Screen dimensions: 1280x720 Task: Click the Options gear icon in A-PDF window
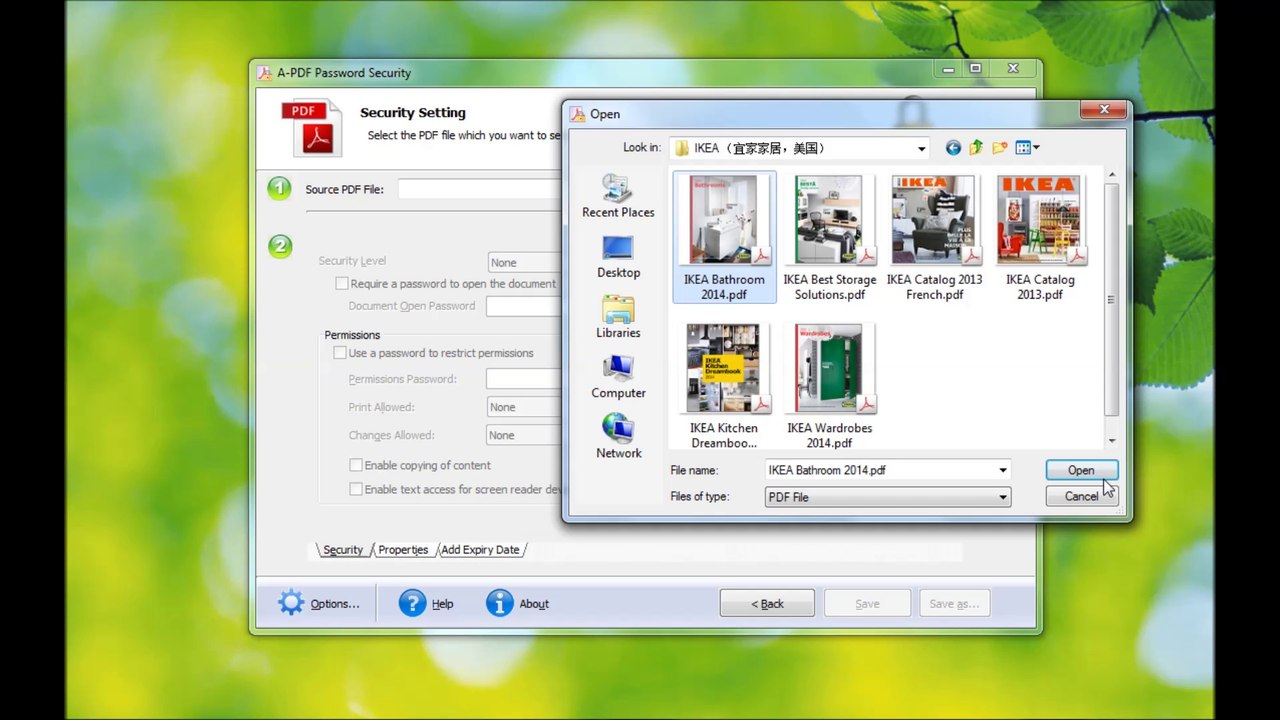click(291, 603)
